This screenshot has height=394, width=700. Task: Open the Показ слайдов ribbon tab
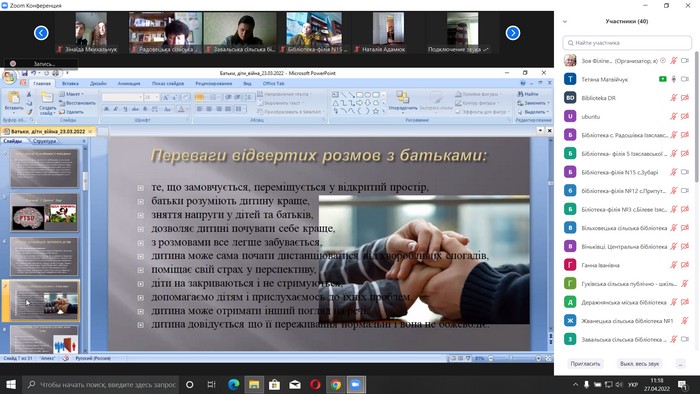coord(168,83)
